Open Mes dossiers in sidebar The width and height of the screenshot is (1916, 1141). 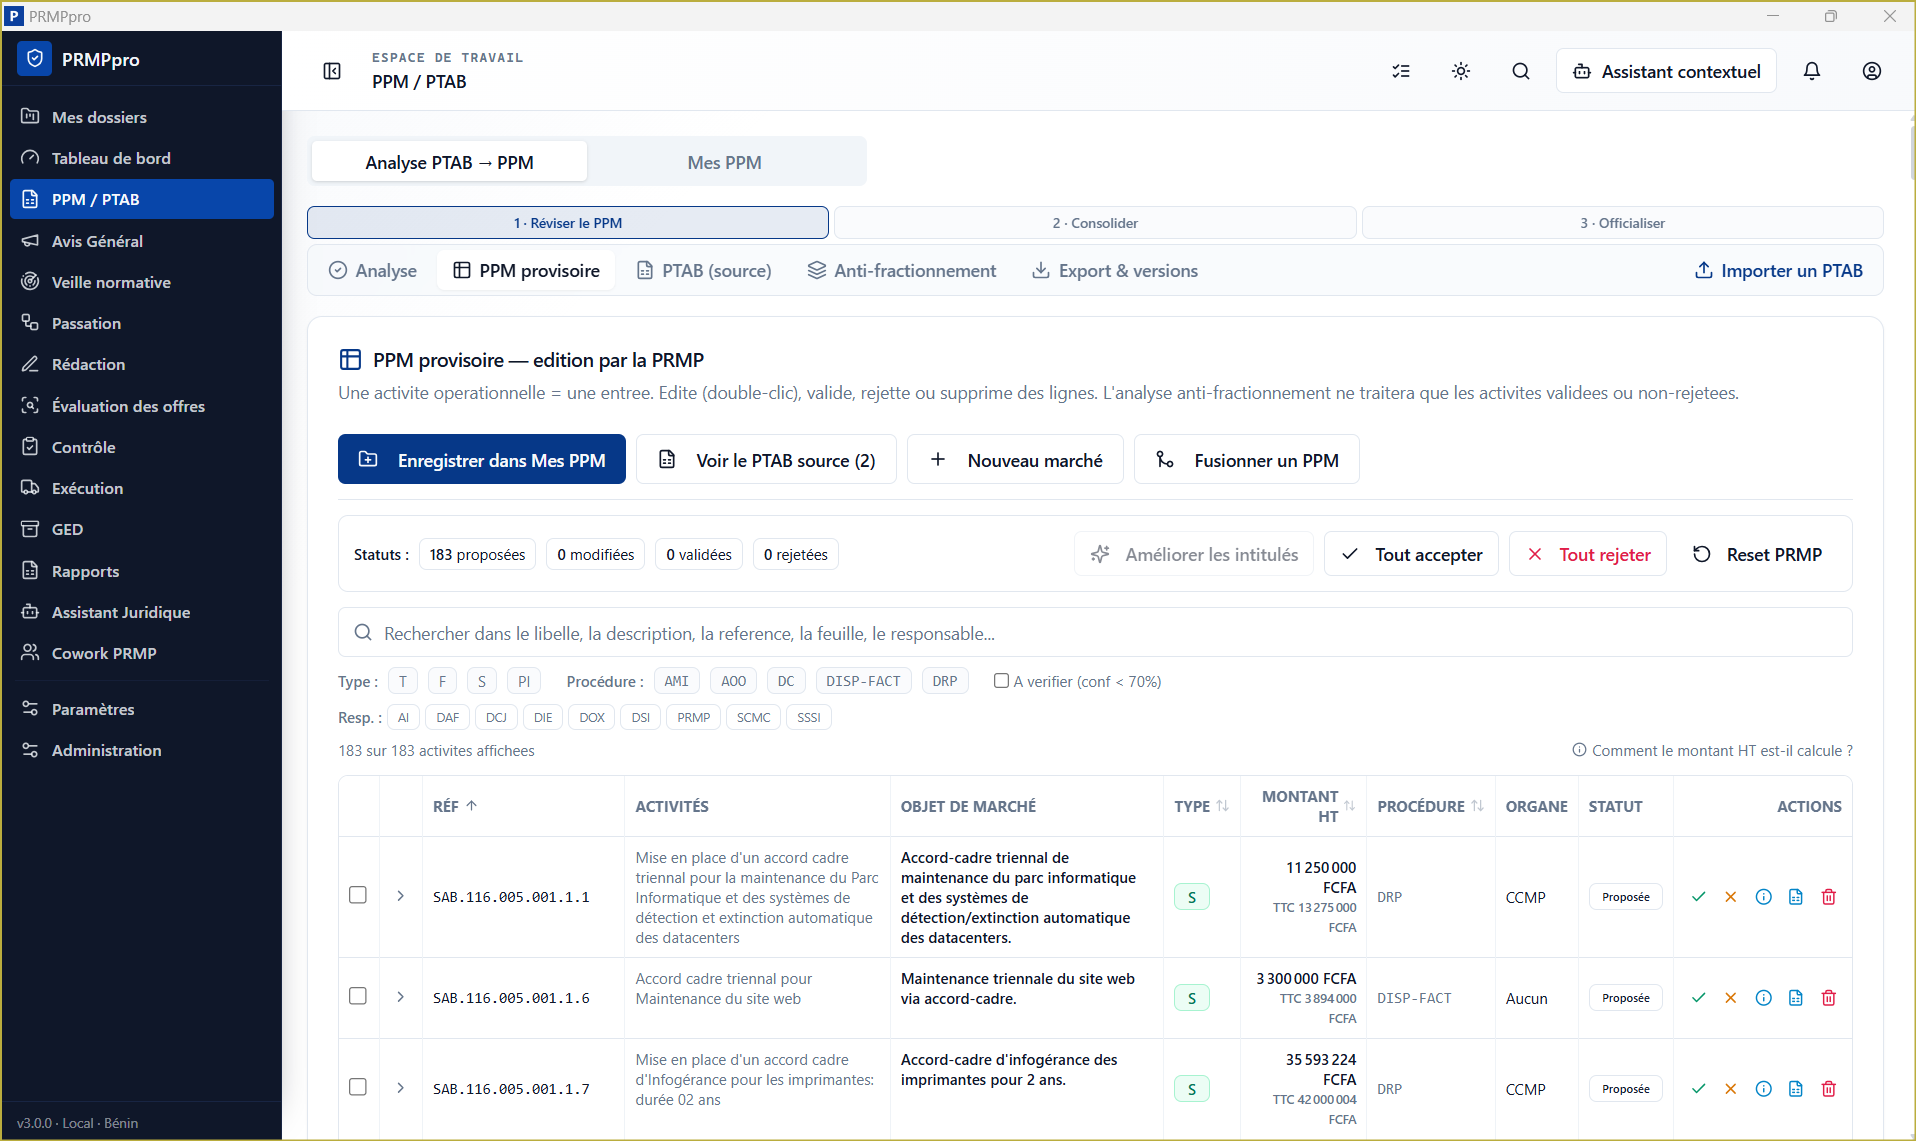pos(142,117)
